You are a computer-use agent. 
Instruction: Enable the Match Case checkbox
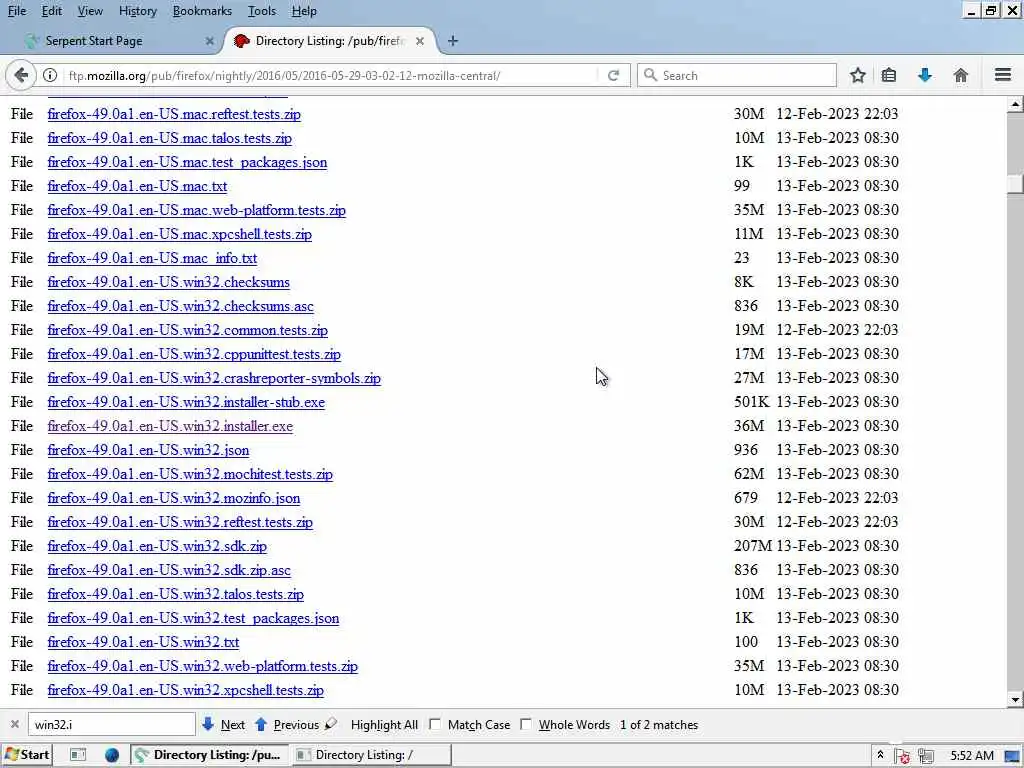[x=435, y=724]
